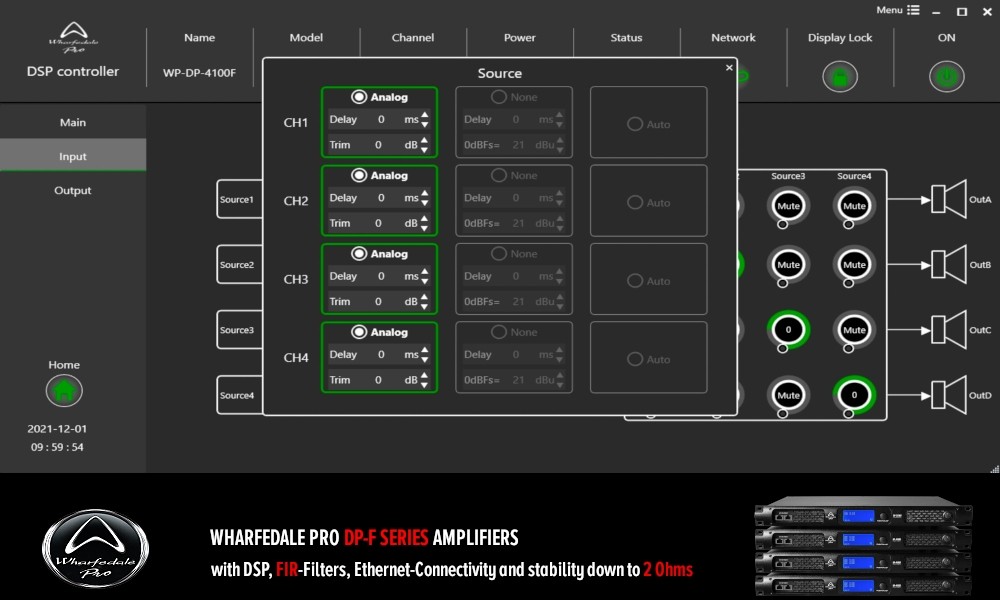Toggle Source4 Mute knob for OutC

[854, 330]
